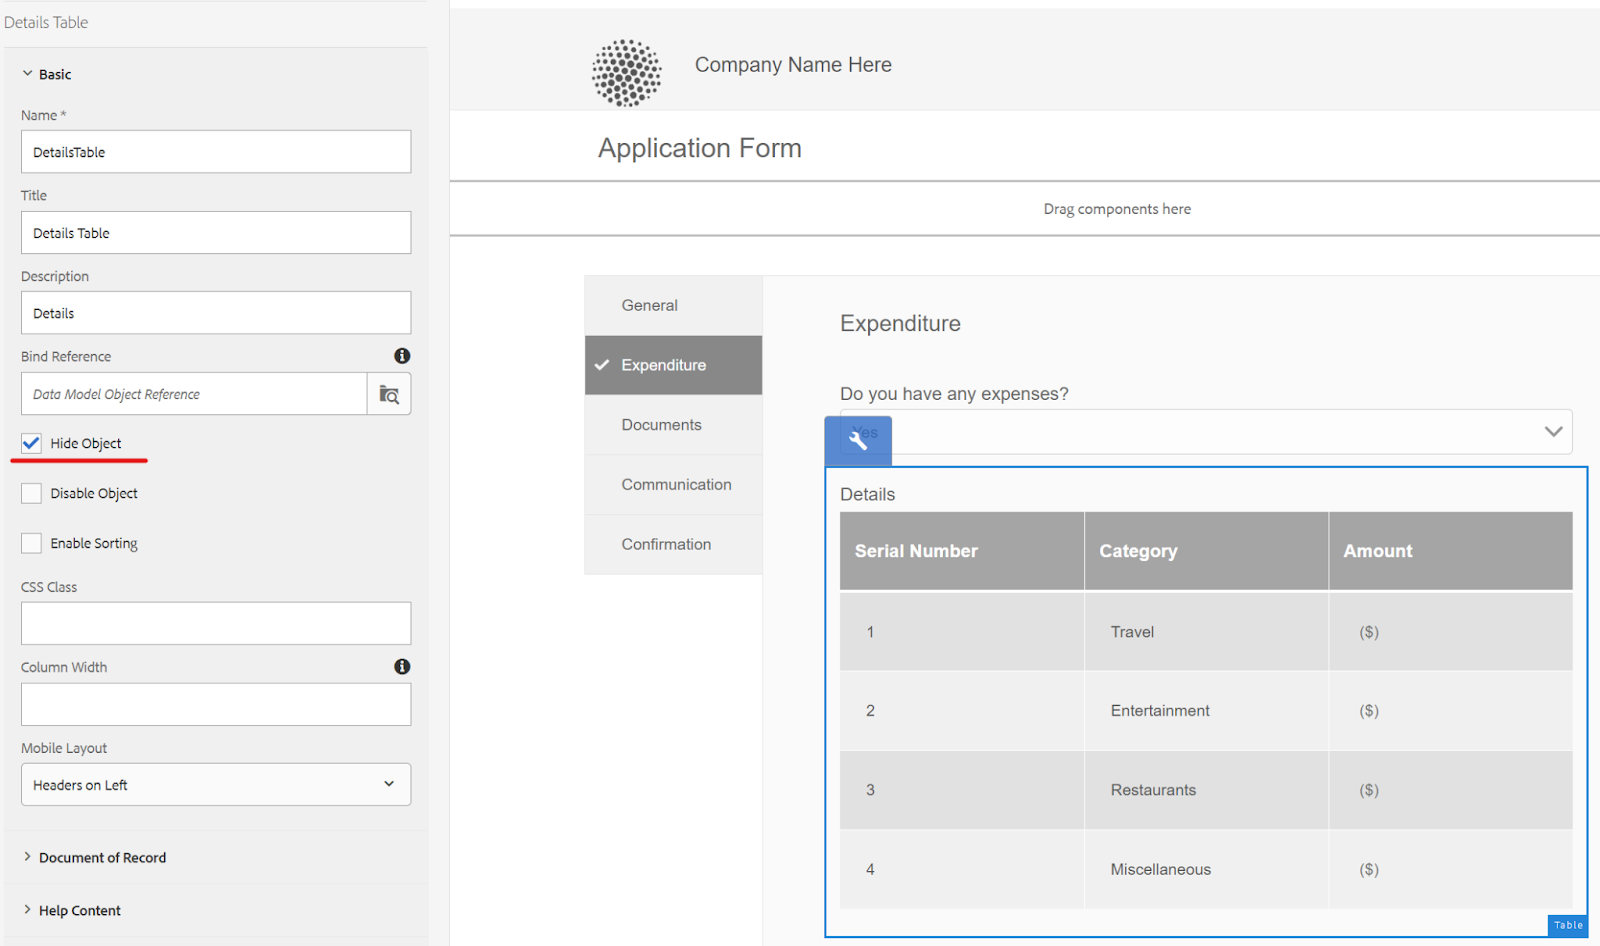This screenshot has width=1600, height=946.
Task: Switch to the General tab
Action: [x=673, y=305]
